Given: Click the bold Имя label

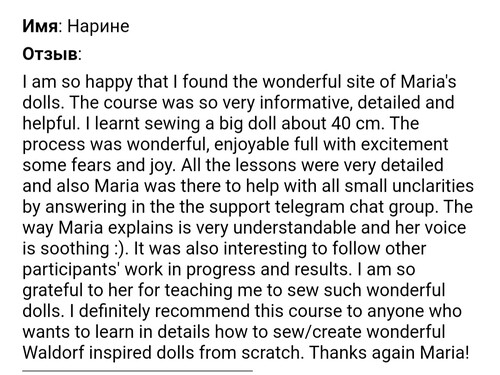Looking at the screenshot, I should (x=40, y=26).
